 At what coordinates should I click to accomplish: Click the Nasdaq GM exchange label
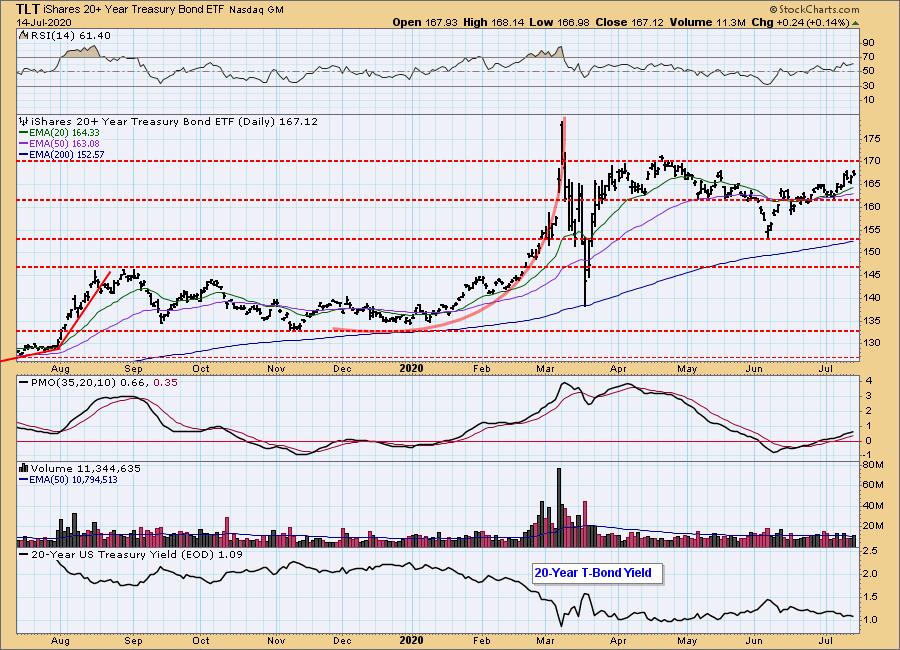pyautogui.click(x=256, y=10)
